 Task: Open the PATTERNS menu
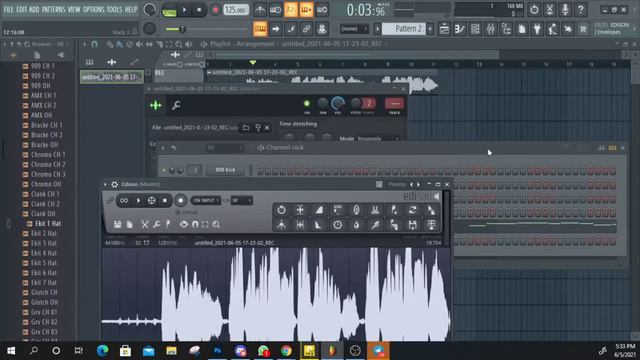pyautogui.click(x=53, y=9)
